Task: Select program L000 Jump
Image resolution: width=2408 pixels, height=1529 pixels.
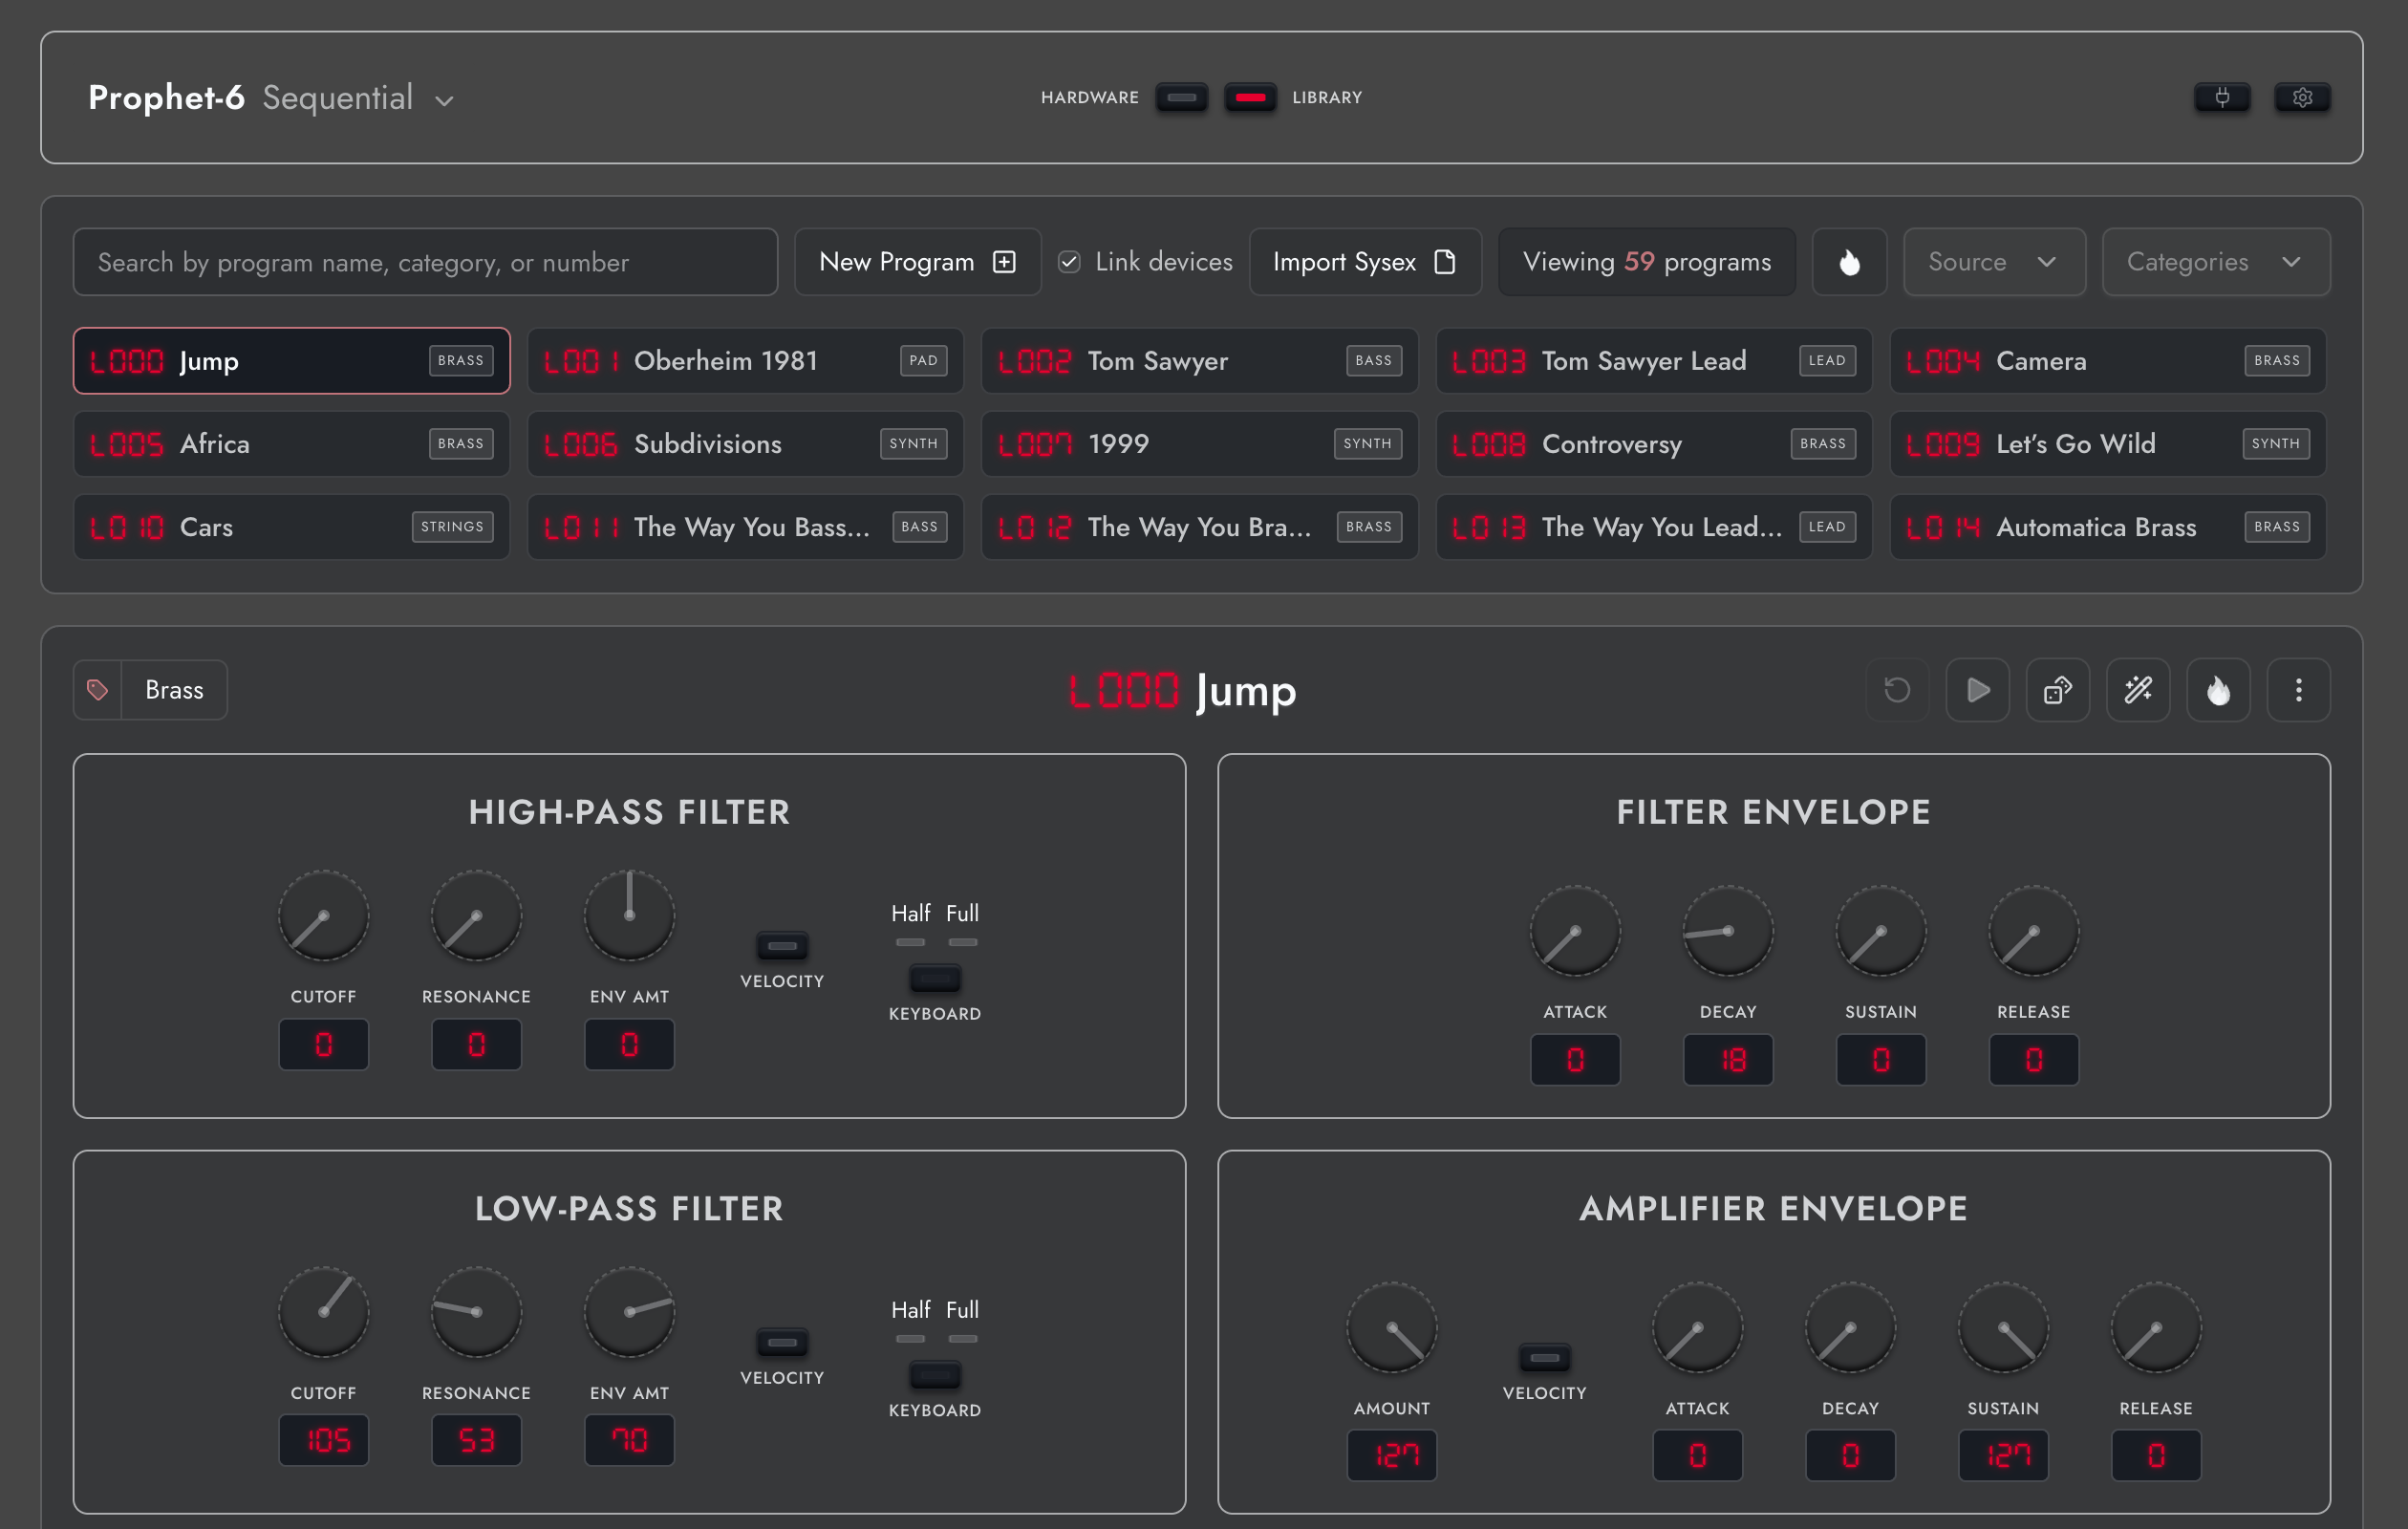Action: click(x=291, y=361)
